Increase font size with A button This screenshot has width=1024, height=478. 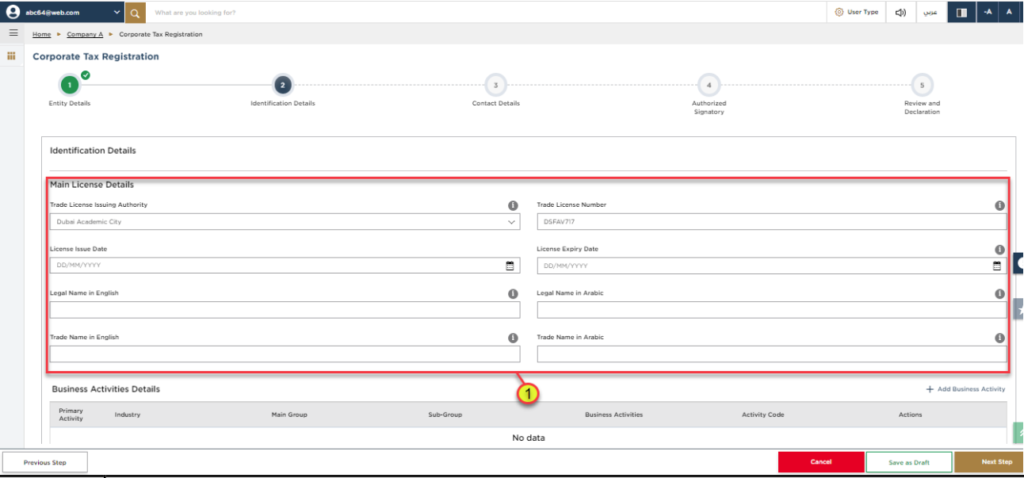coord(1010,12)
